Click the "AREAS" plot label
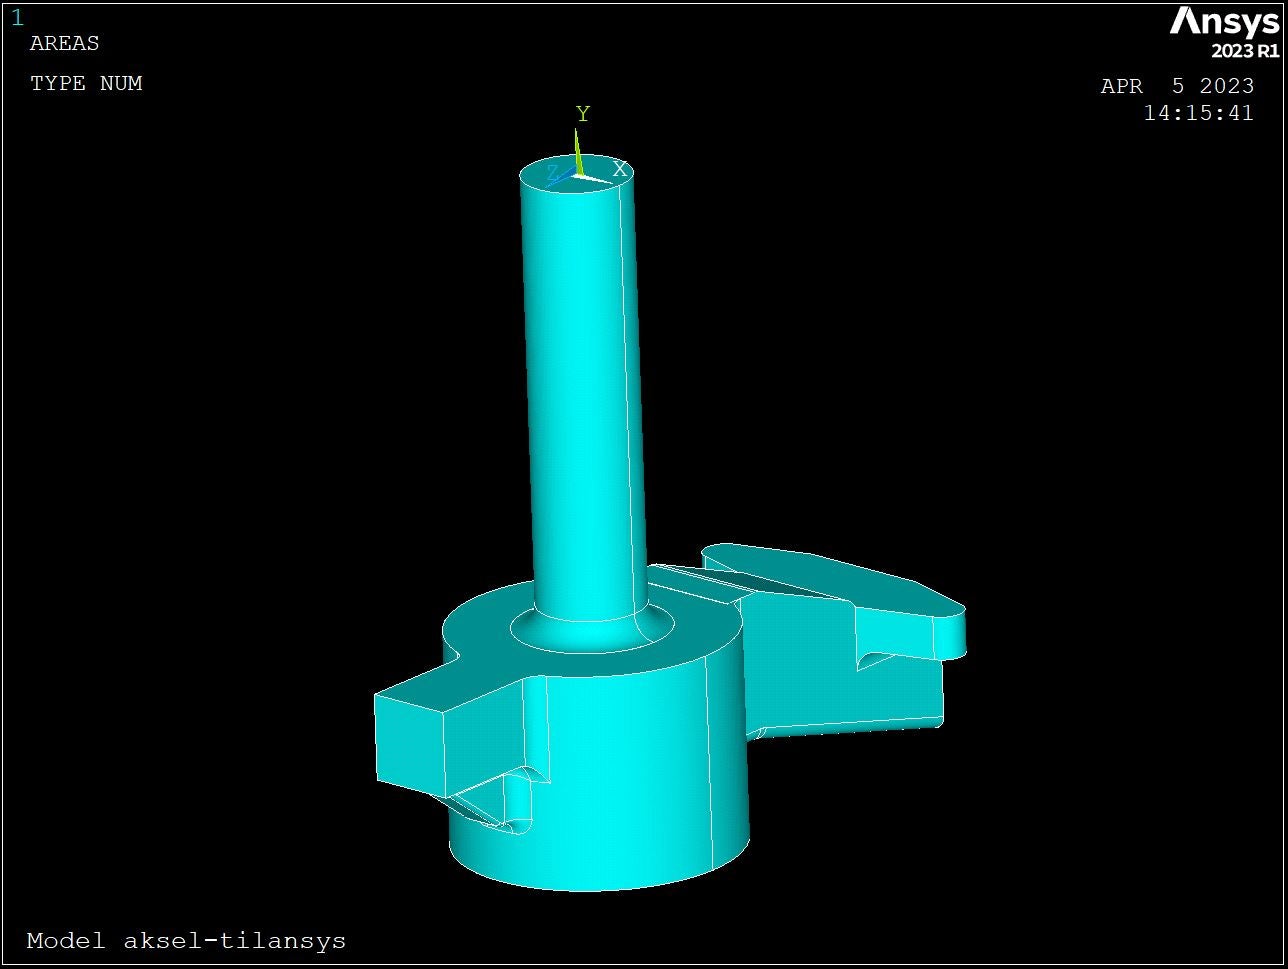 click(x=65, y=44)
